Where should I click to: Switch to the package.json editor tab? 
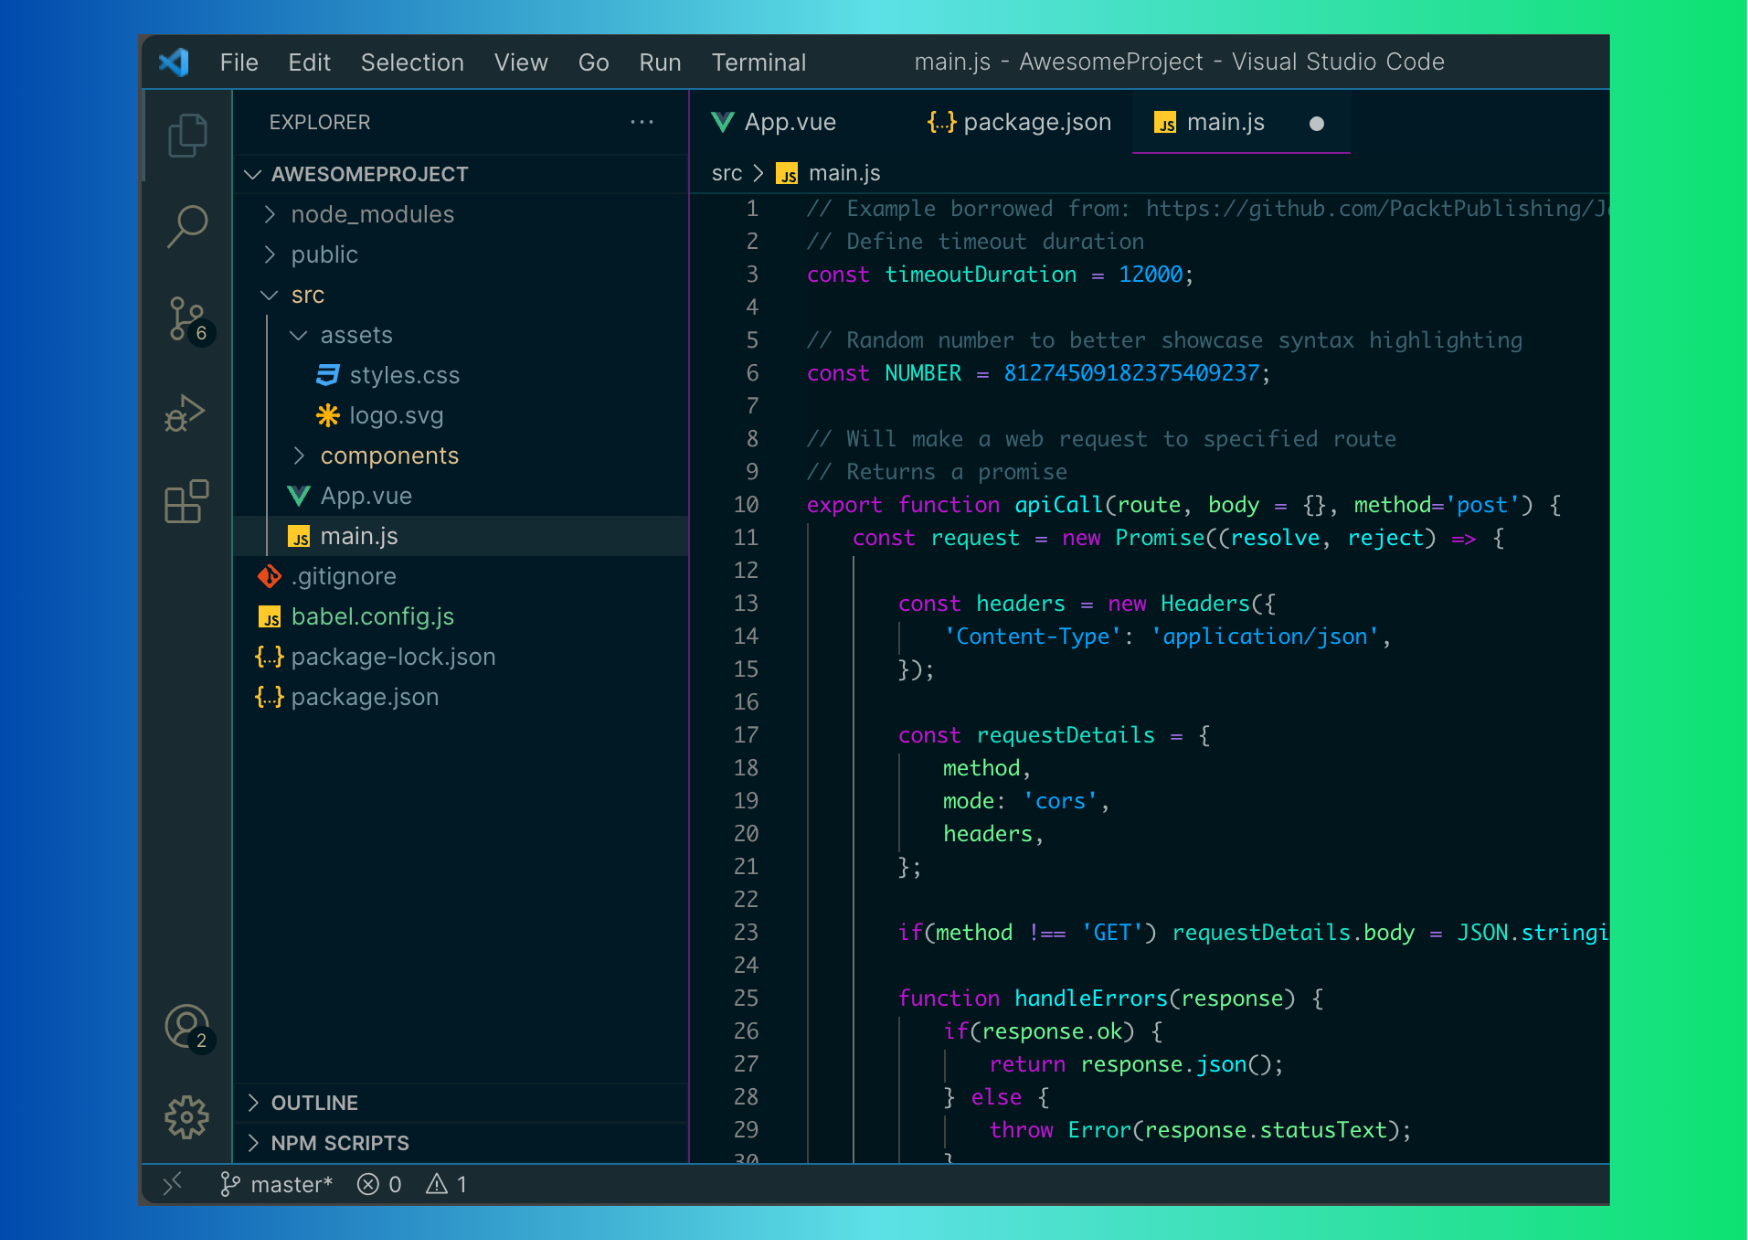pos(1018,122)
